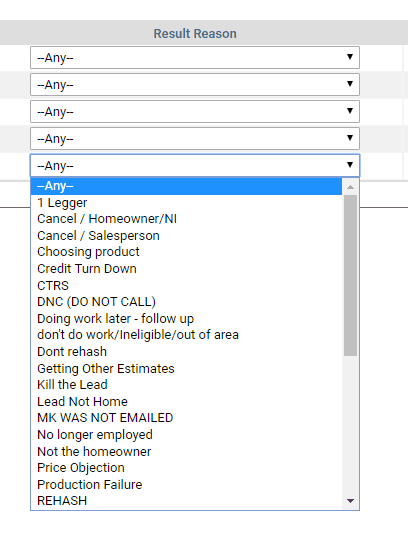
Task: Open the second --Any-- dropdown
Action: point(195,84)
